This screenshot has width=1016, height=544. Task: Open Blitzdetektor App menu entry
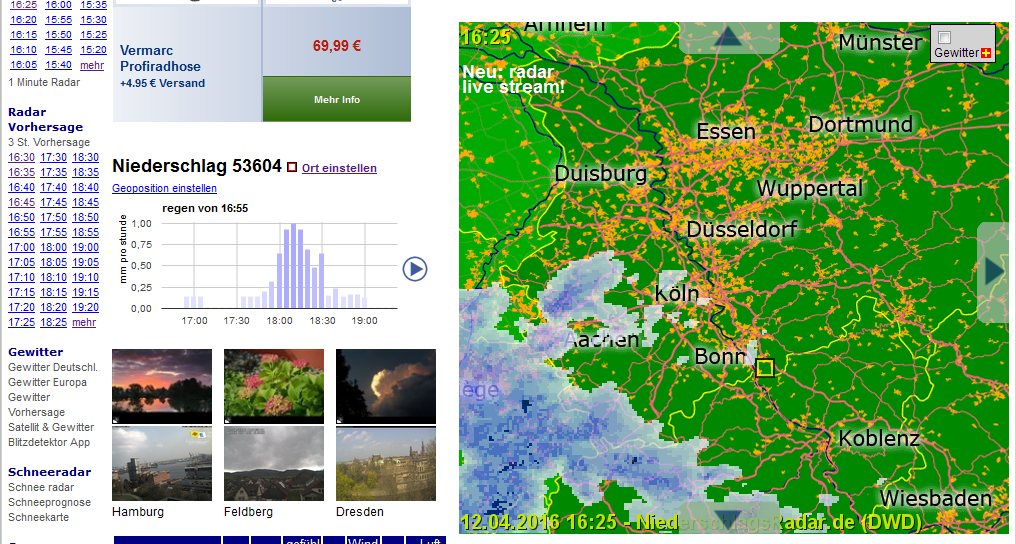pos(49,442)
